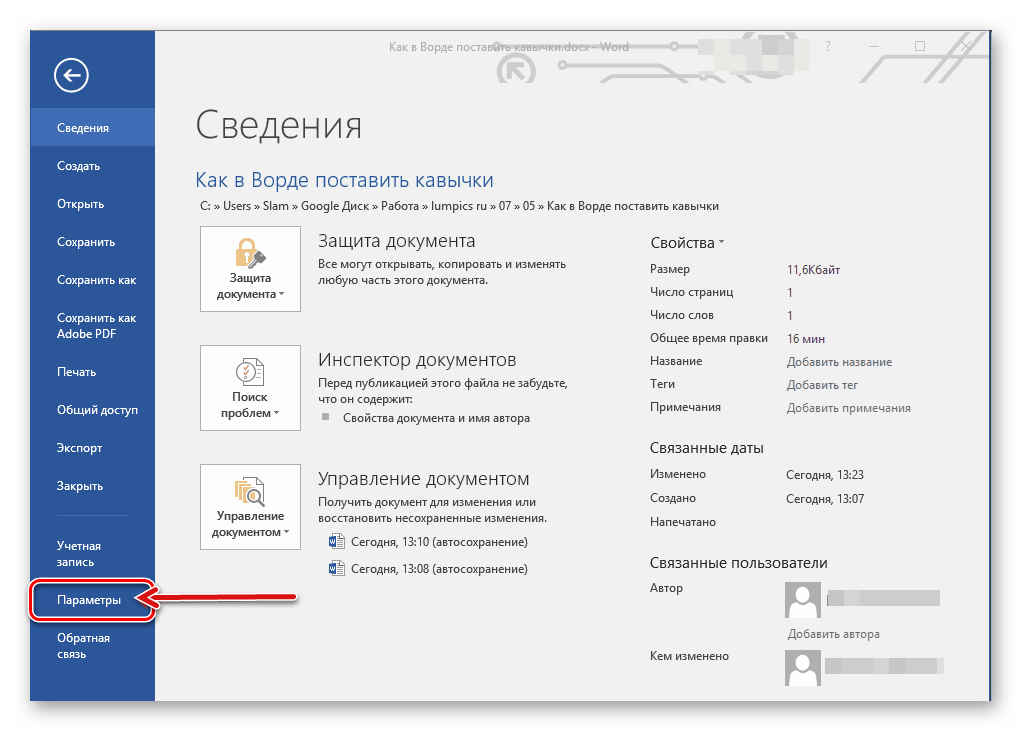
Task: Select Экспорт in the sidebar
Action: 80,448
